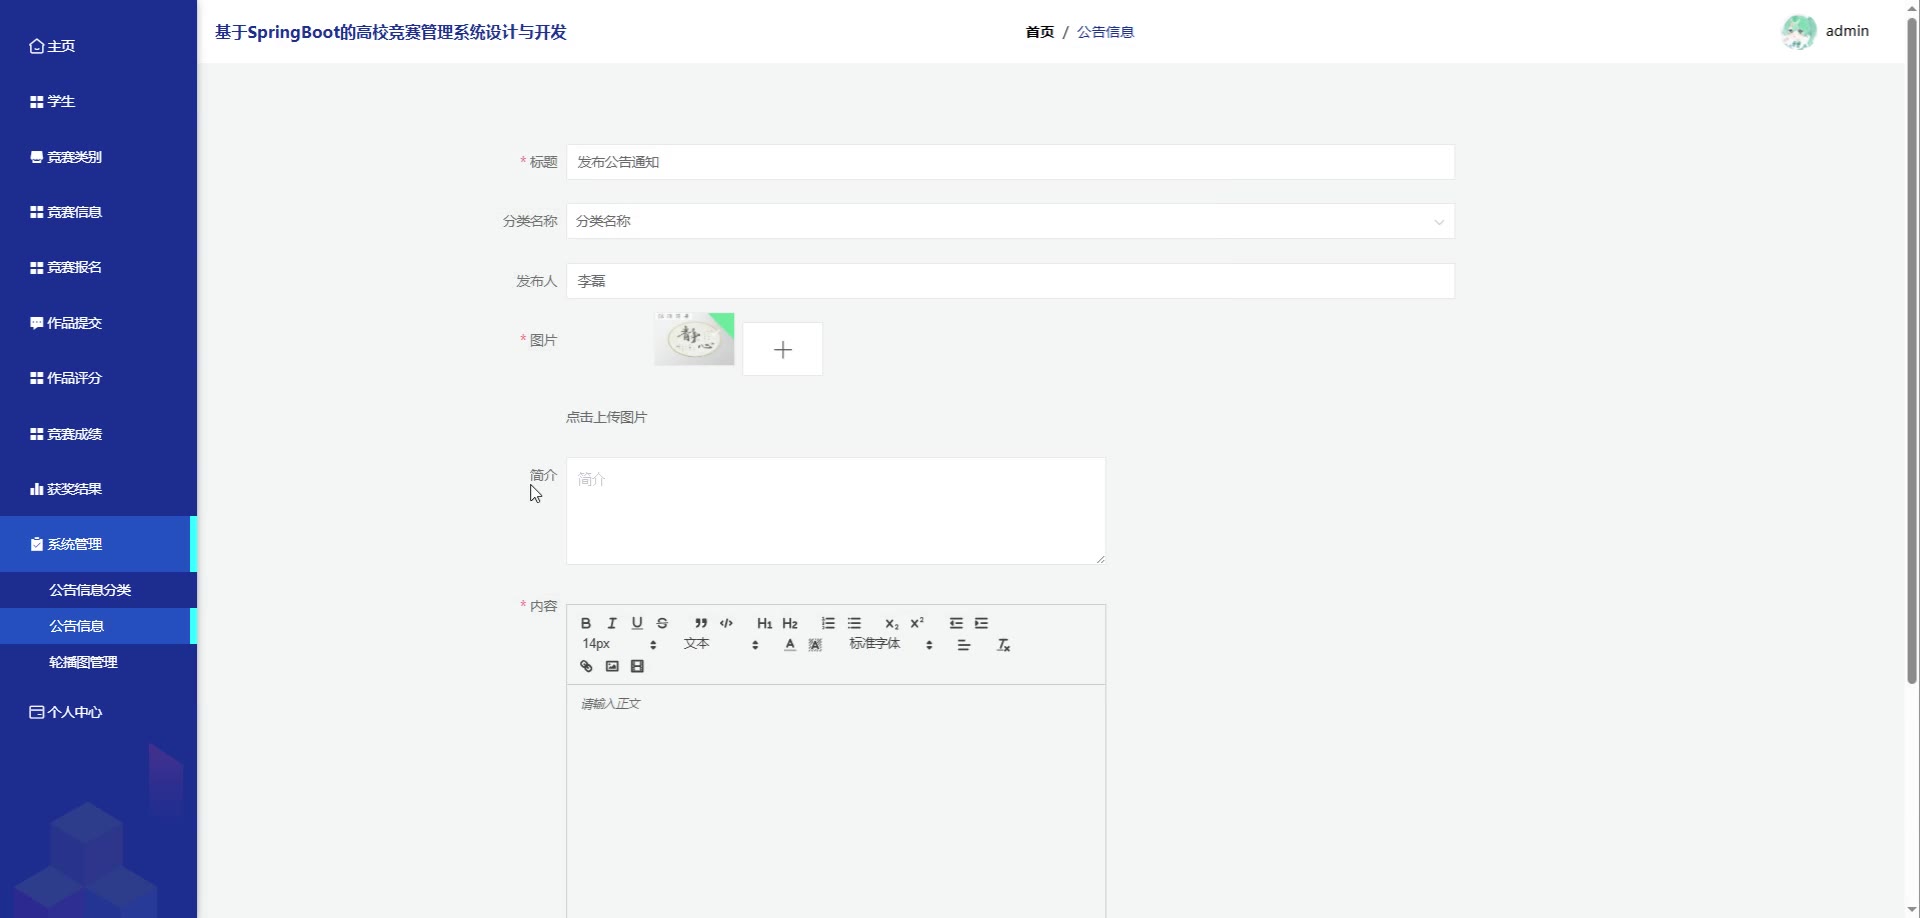Click the 公告信息 breadcrumb
Viewport: 1920px width, 918px height.
(x=1105, y=32)
